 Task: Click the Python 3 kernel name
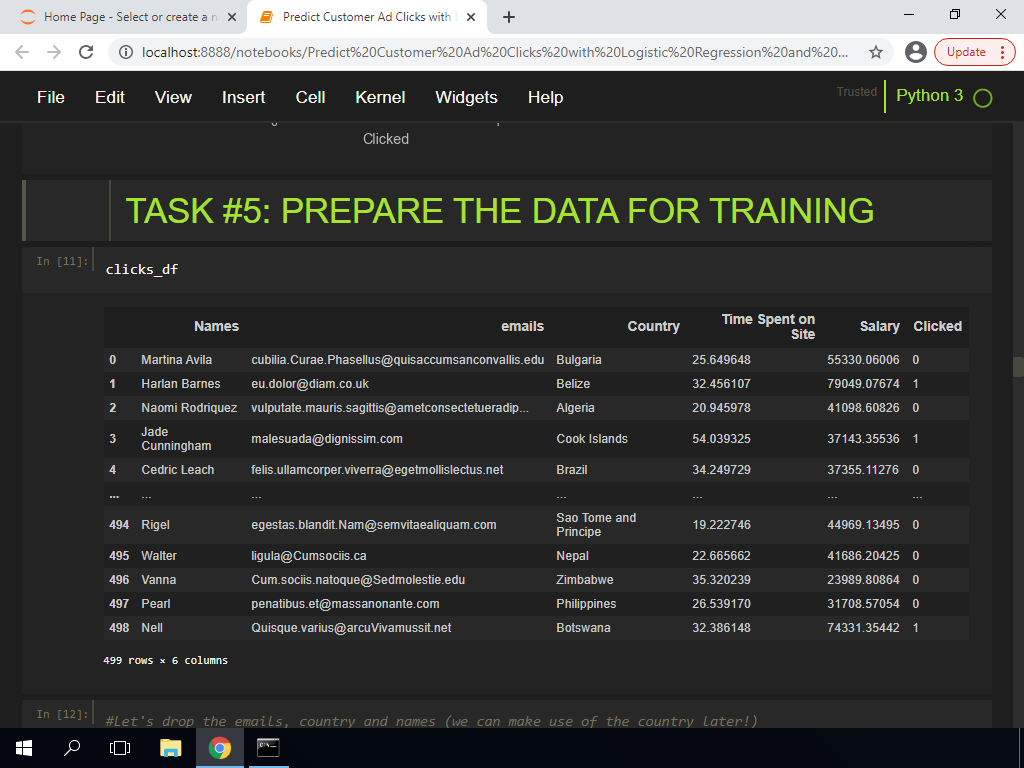pos(929,95)
